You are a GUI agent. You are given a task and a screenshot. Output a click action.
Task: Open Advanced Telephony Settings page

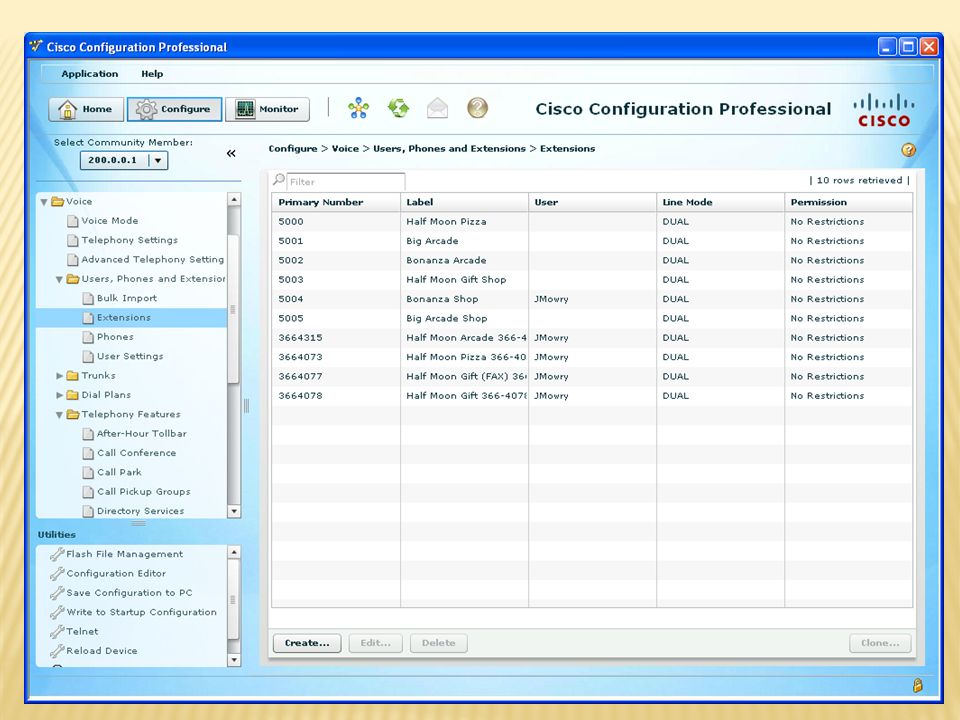click(x=152, y=260)
